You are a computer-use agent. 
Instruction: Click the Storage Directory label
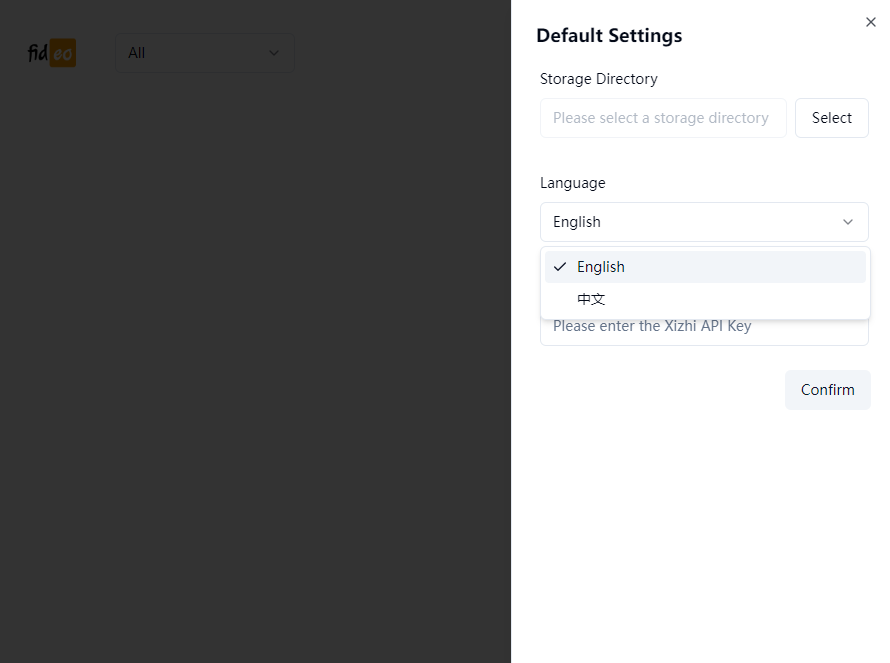click(x=599, y=79)
